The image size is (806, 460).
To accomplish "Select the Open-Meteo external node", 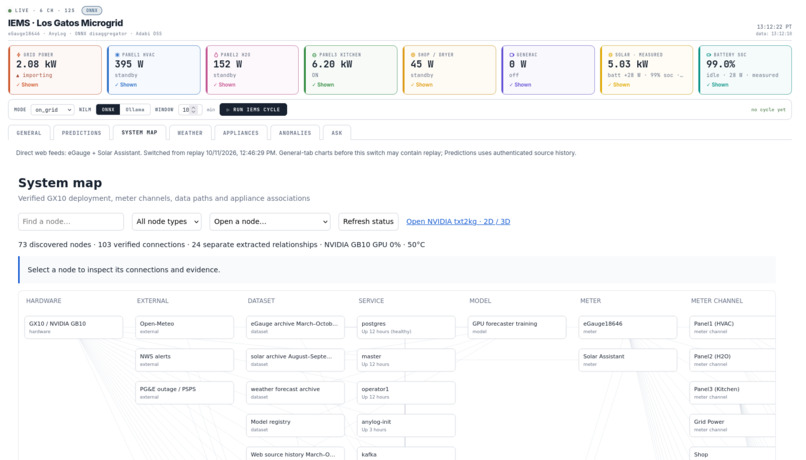I will (185, 327).
